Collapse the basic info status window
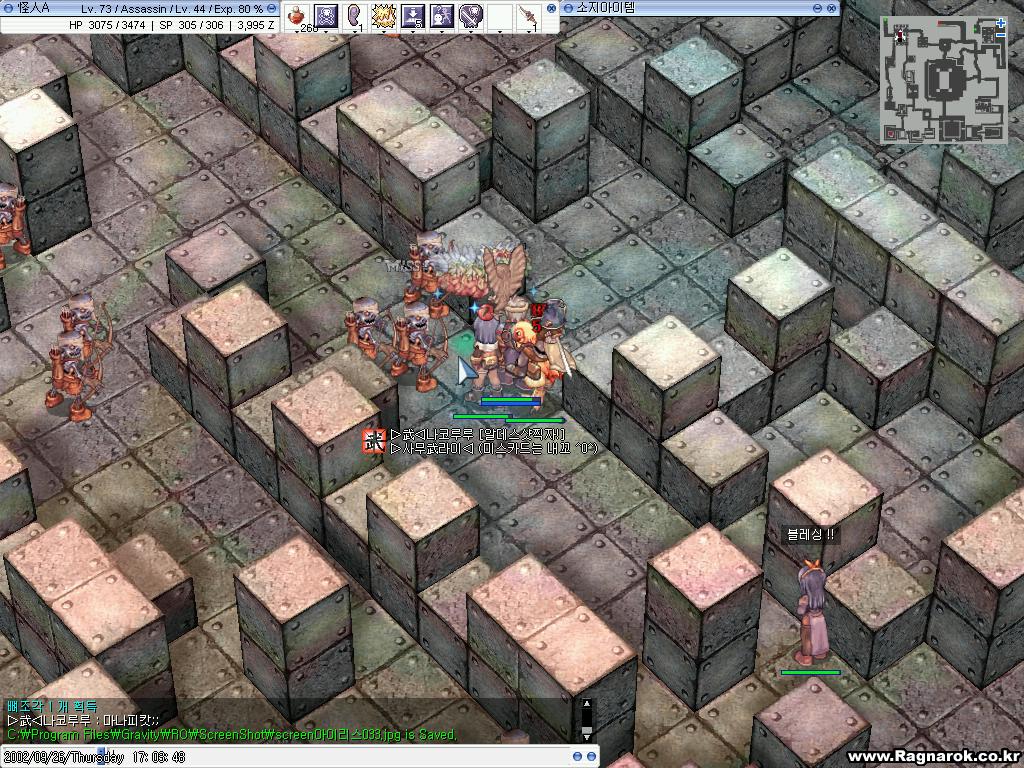The image size is (1024, 768). pos(272,8)
